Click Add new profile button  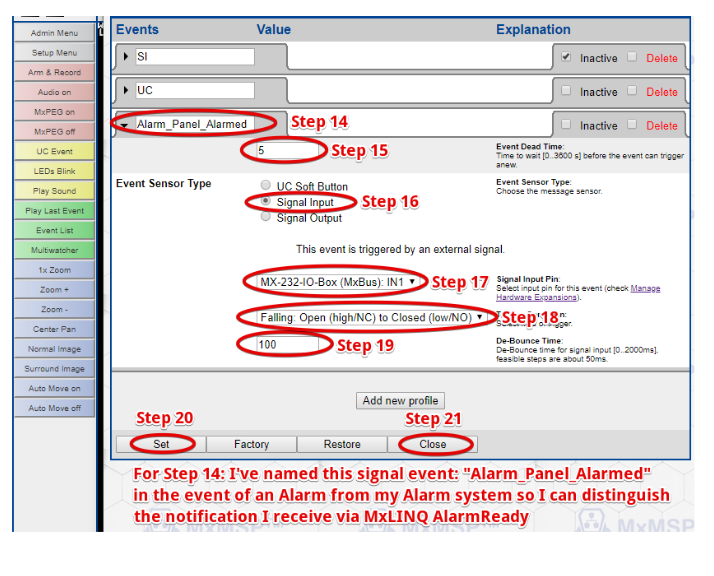coord(400,401)
